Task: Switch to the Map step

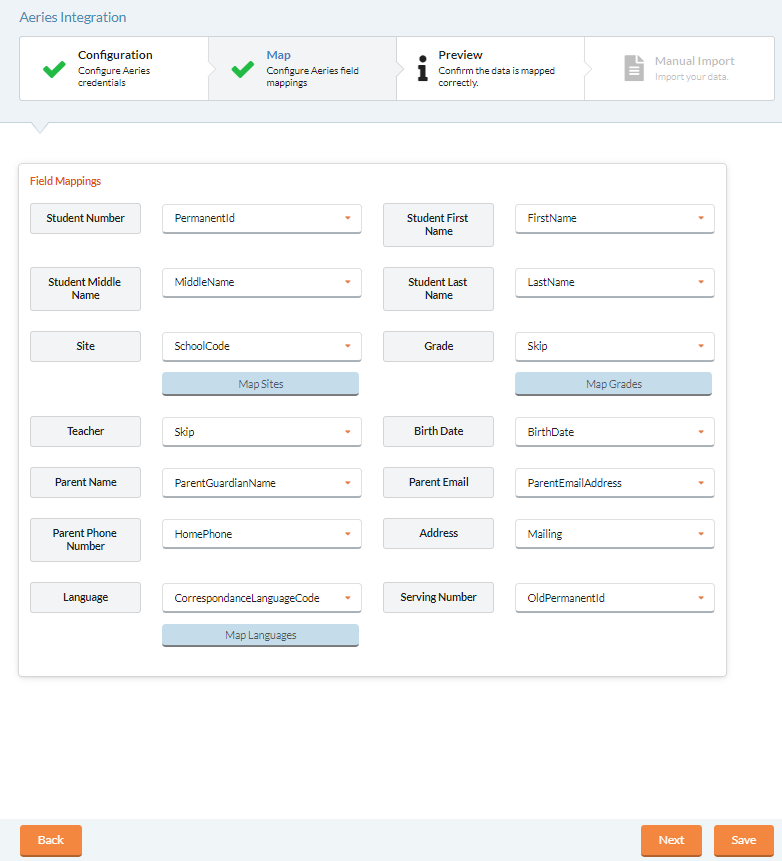Action: tap(303, 69)
